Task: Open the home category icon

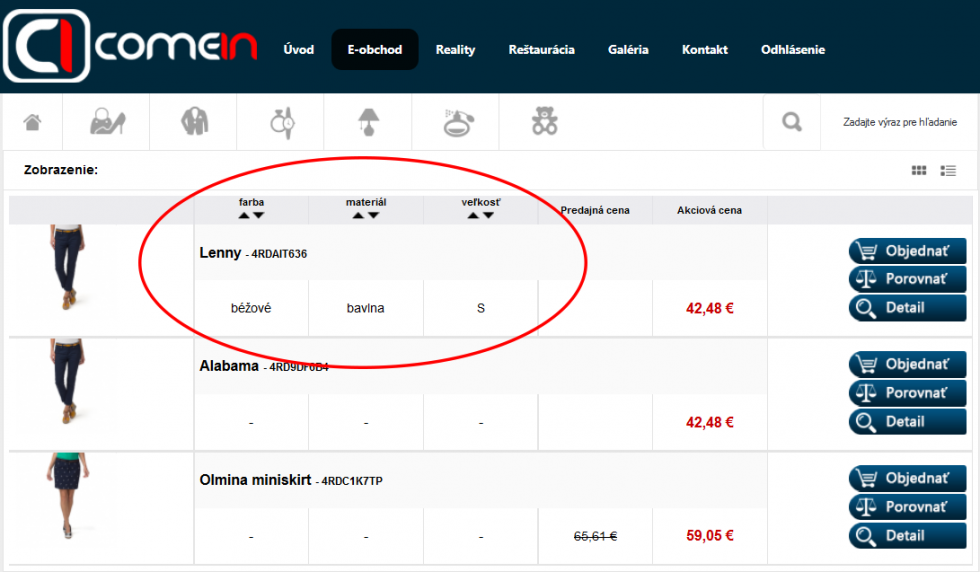Action: coord(32,122)
